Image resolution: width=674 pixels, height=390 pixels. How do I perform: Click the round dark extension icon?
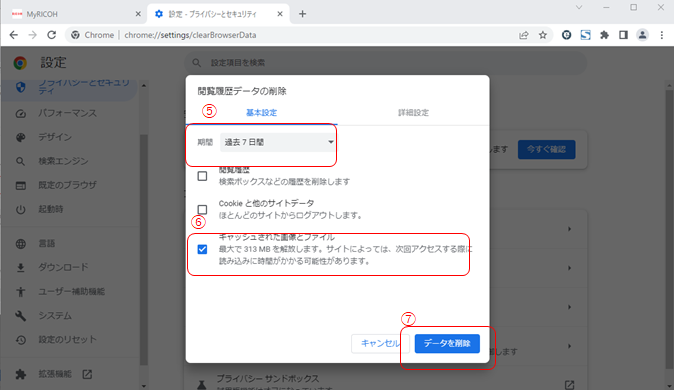coord(567,35)
